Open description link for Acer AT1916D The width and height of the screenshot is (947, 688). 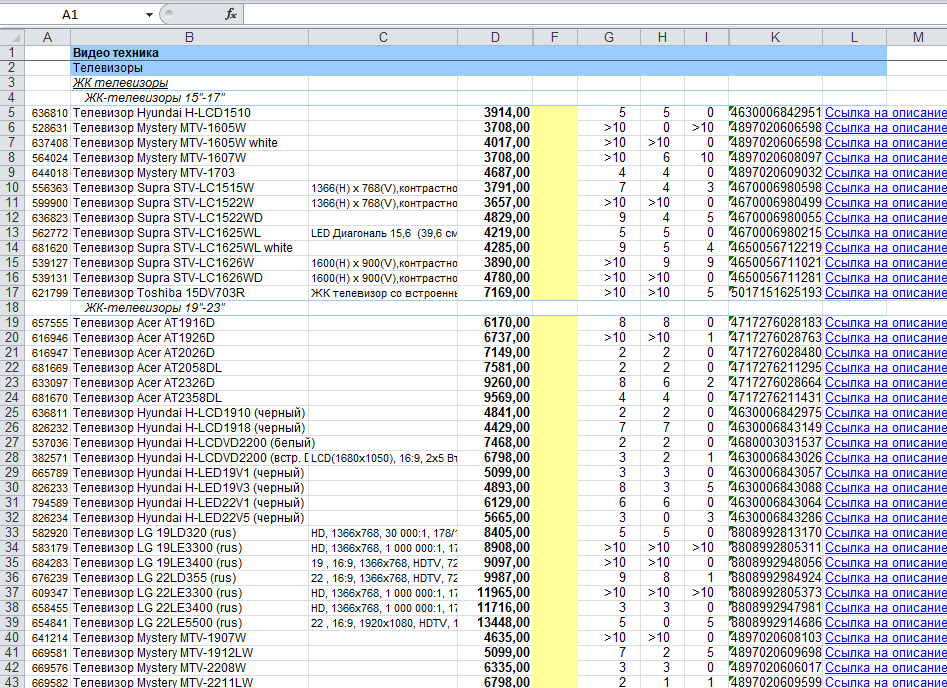pos(885,323)
